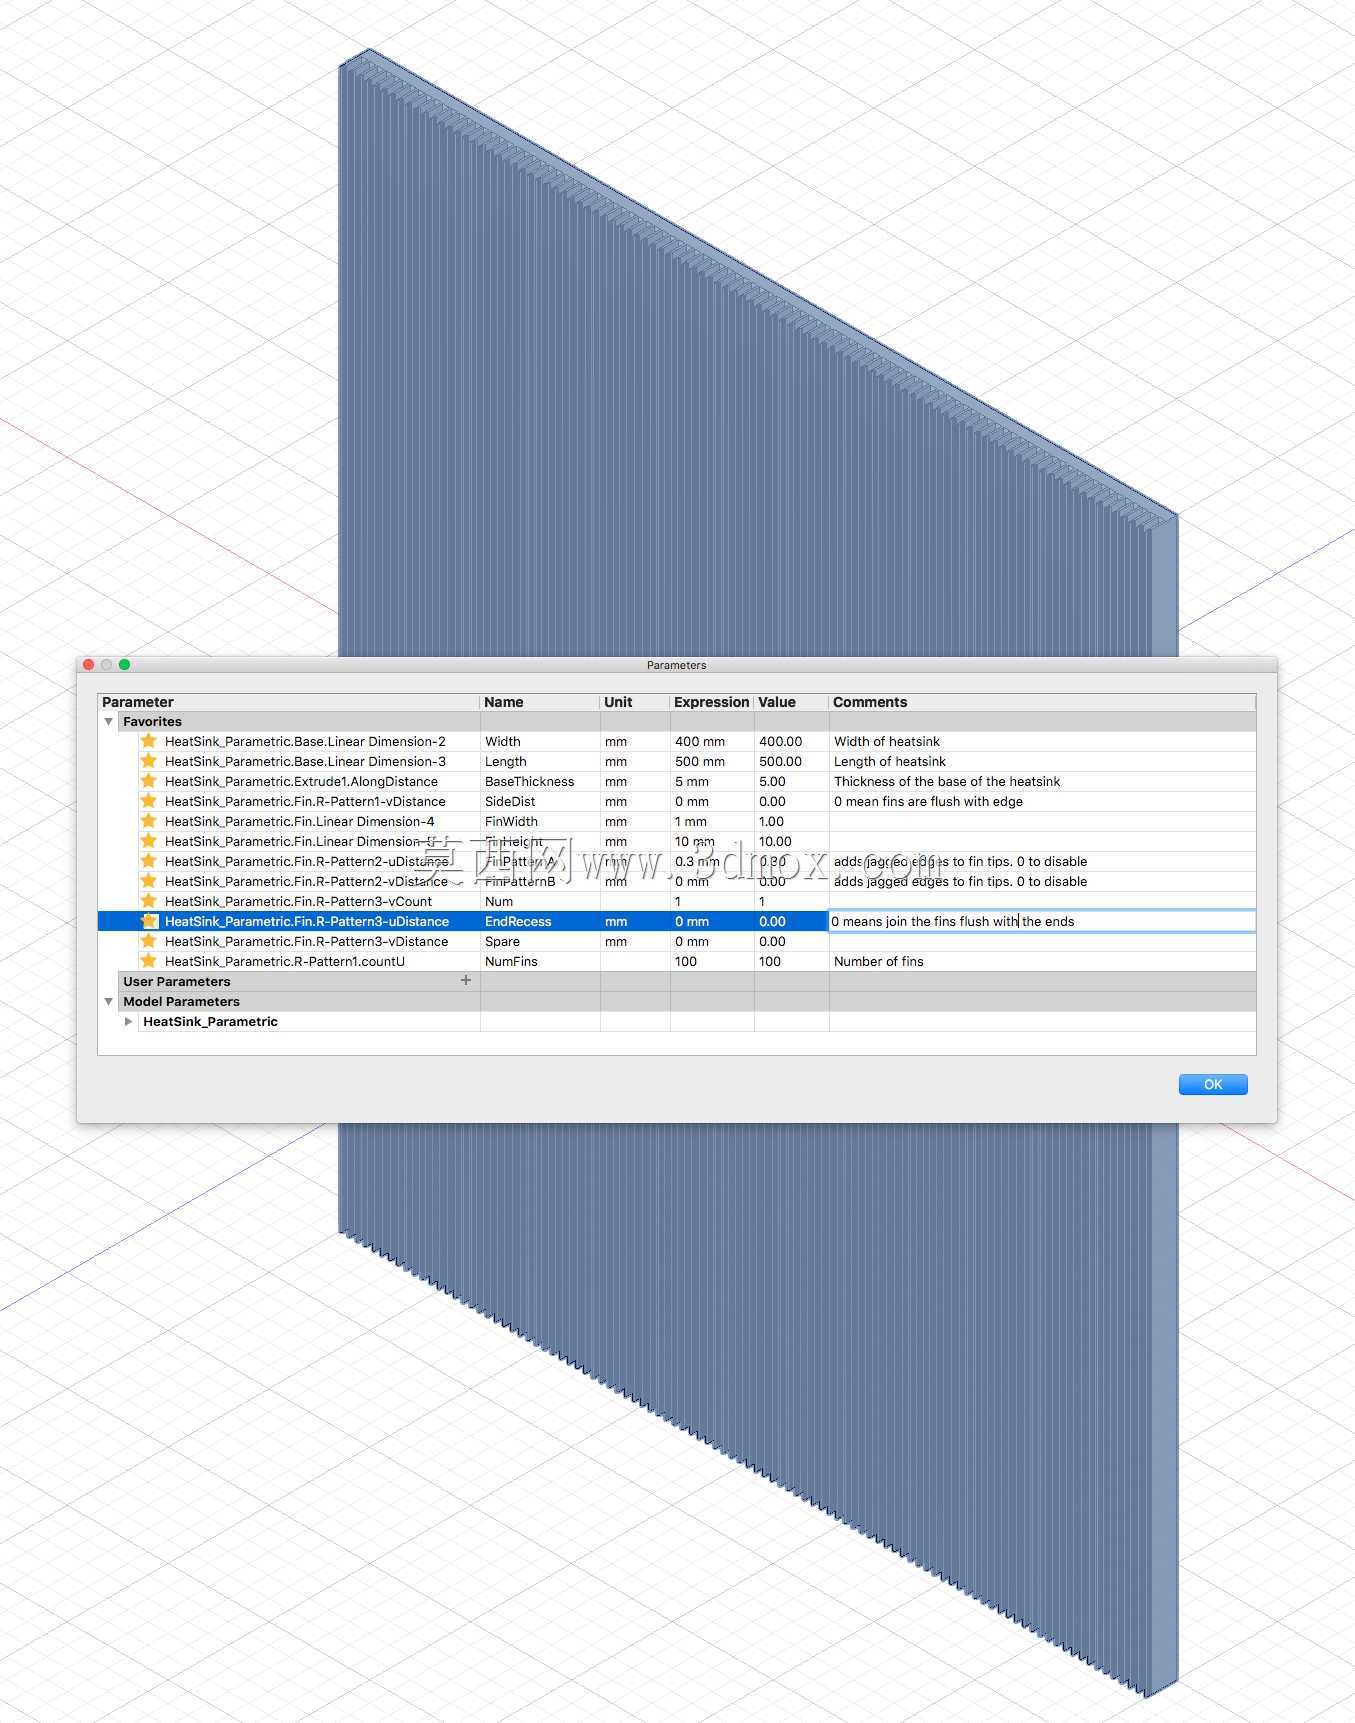Viewport: 1355px width, 1723px height.
Task: Click the green zoom button of Parameters window
Action: [x=124, y=664]
